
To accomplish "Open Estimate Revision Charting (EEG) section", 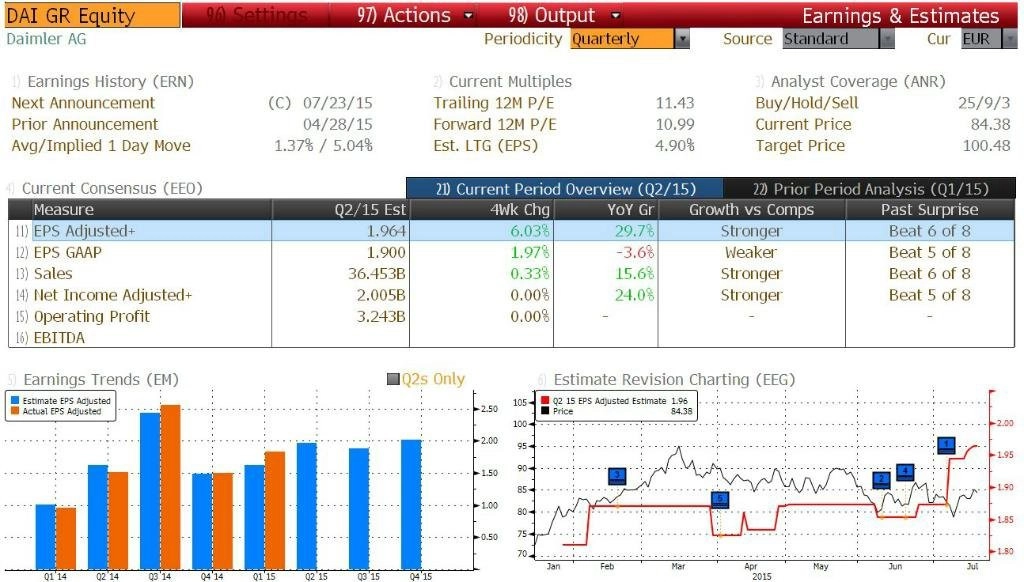I will pyautogui.click(x=674, y=380).
